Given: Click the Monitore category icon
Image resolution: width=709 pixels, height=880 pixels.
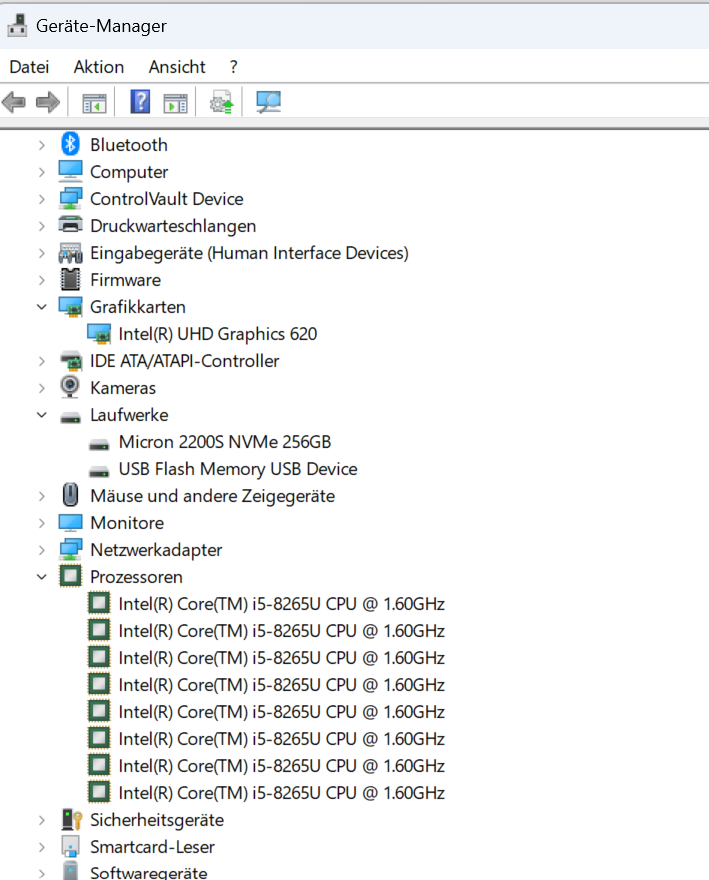Looking at the screenshot, I should click(70, 522).
